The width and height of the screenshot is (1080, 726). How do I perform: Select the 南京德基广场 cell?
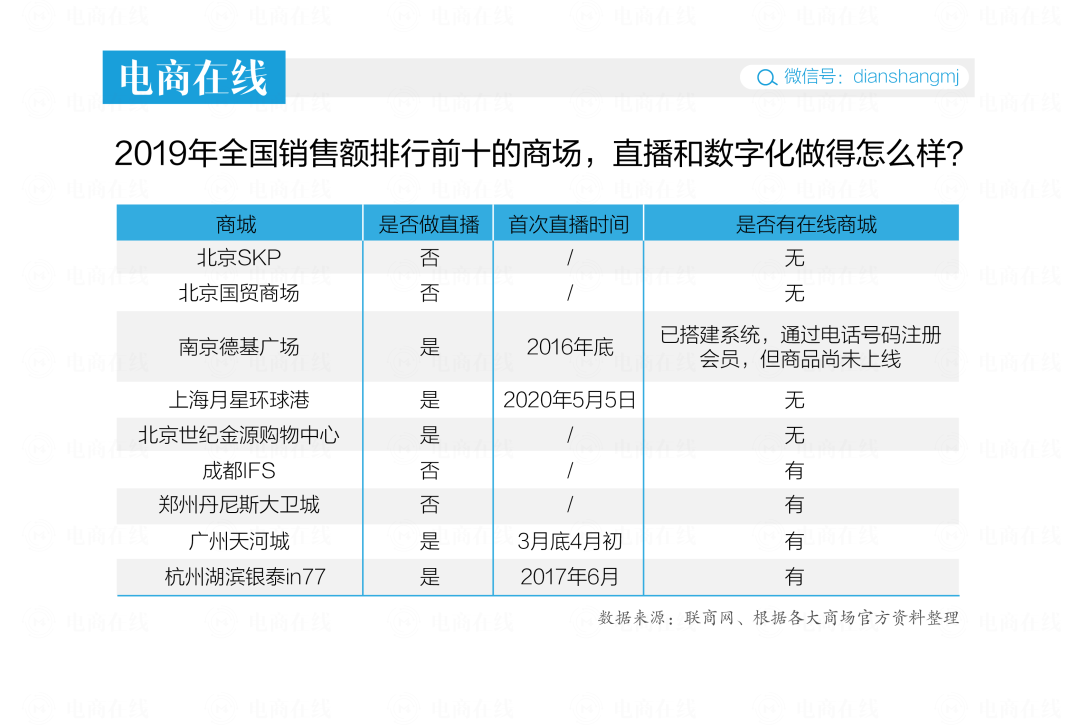pyautogui.click(x=239, y=346)
